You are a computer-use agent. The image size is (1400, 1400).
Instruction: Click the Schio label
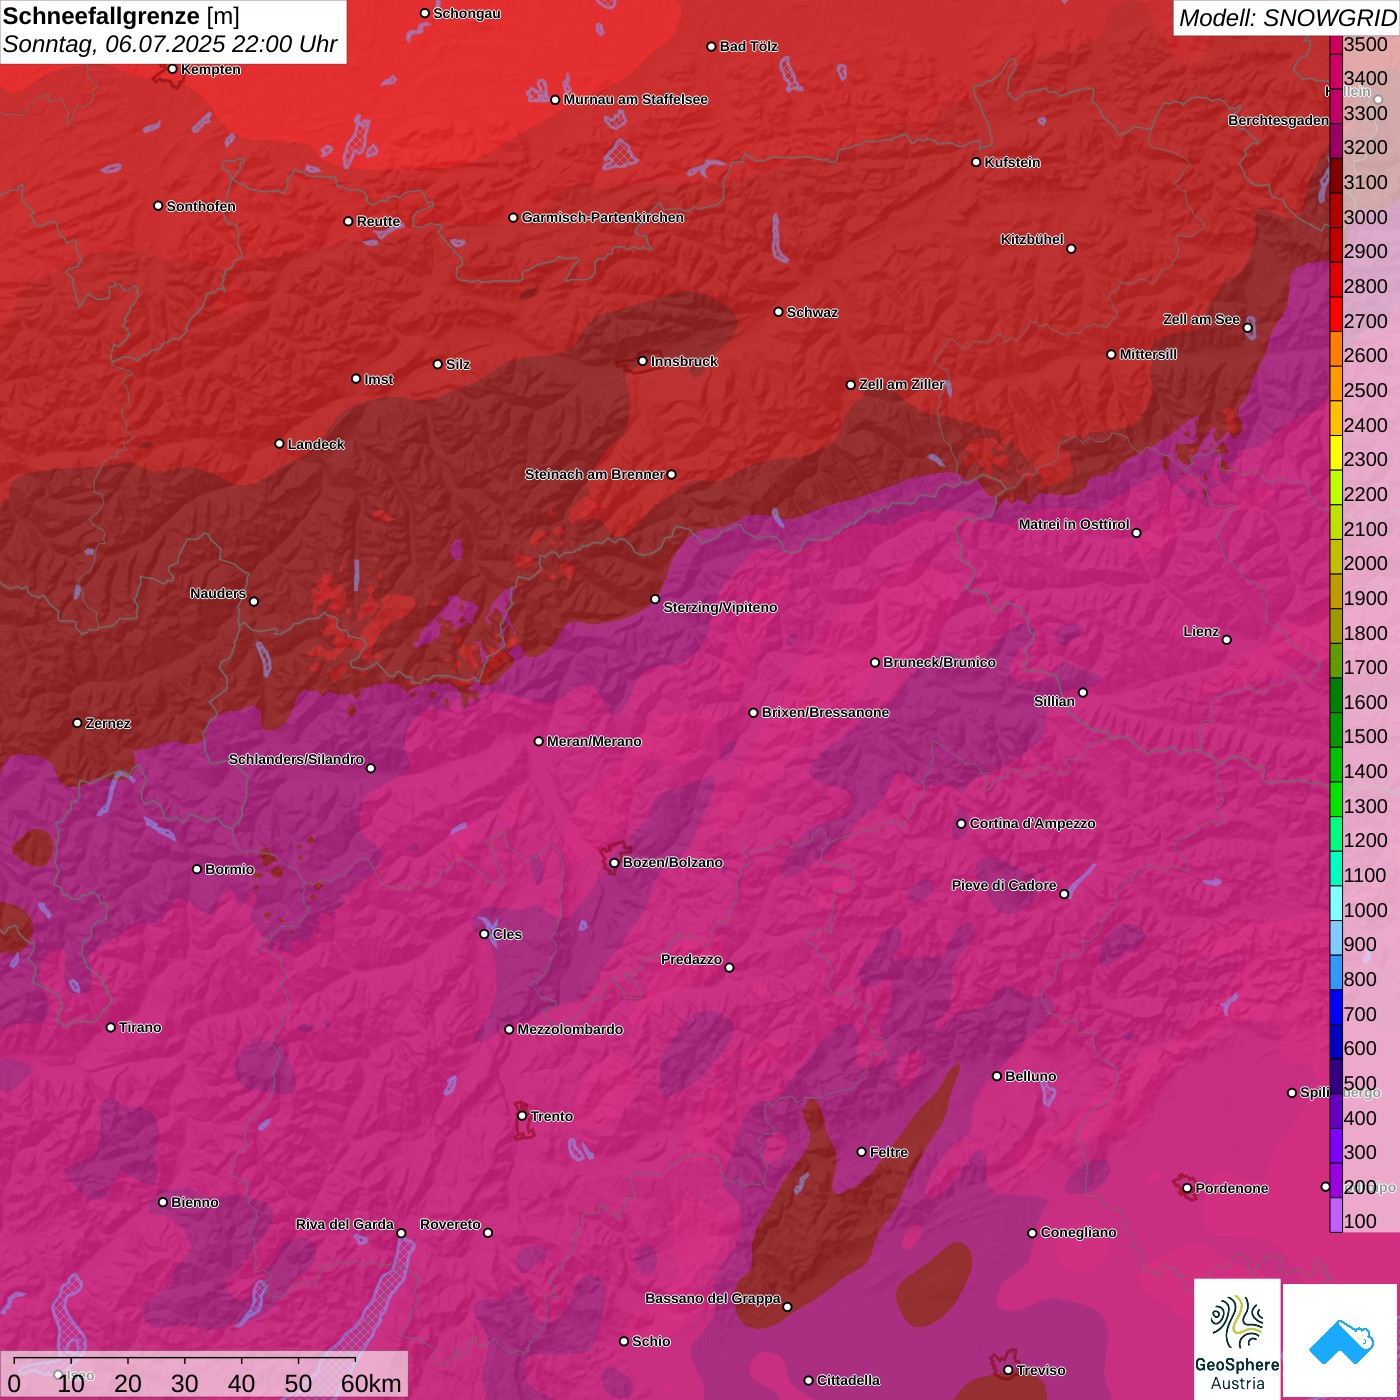(x=651, y=1341)
